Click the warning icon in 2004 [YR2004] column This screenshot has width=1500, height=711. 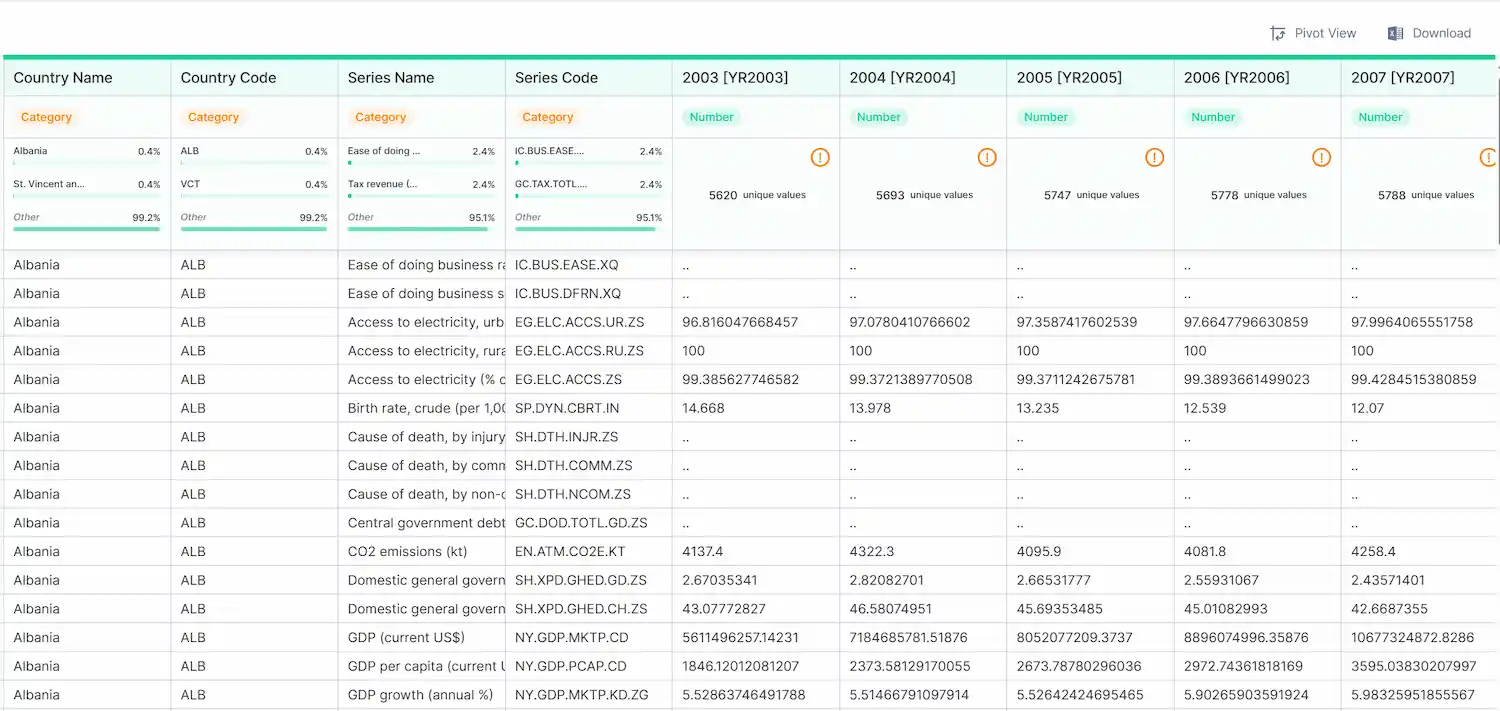pos(987,157)
